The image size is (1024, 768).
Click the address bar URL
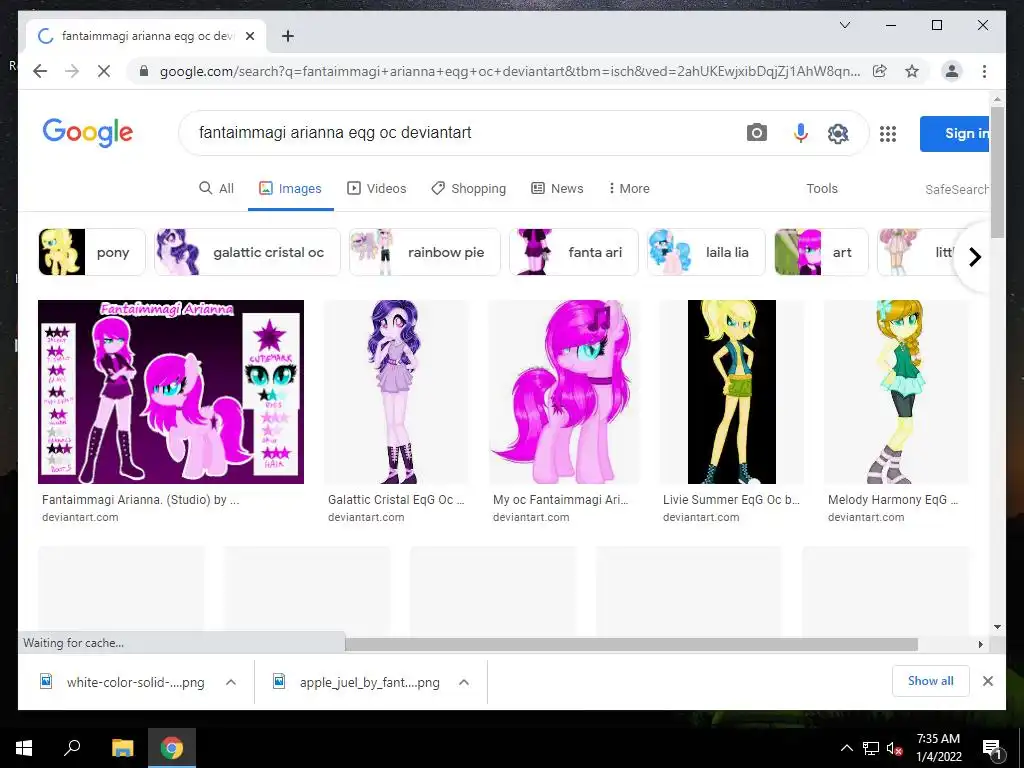coord(509,71)
